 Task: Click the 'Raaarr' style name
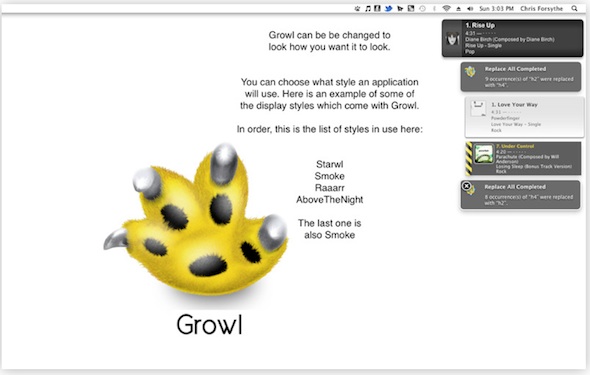click(x=330, y=188)
